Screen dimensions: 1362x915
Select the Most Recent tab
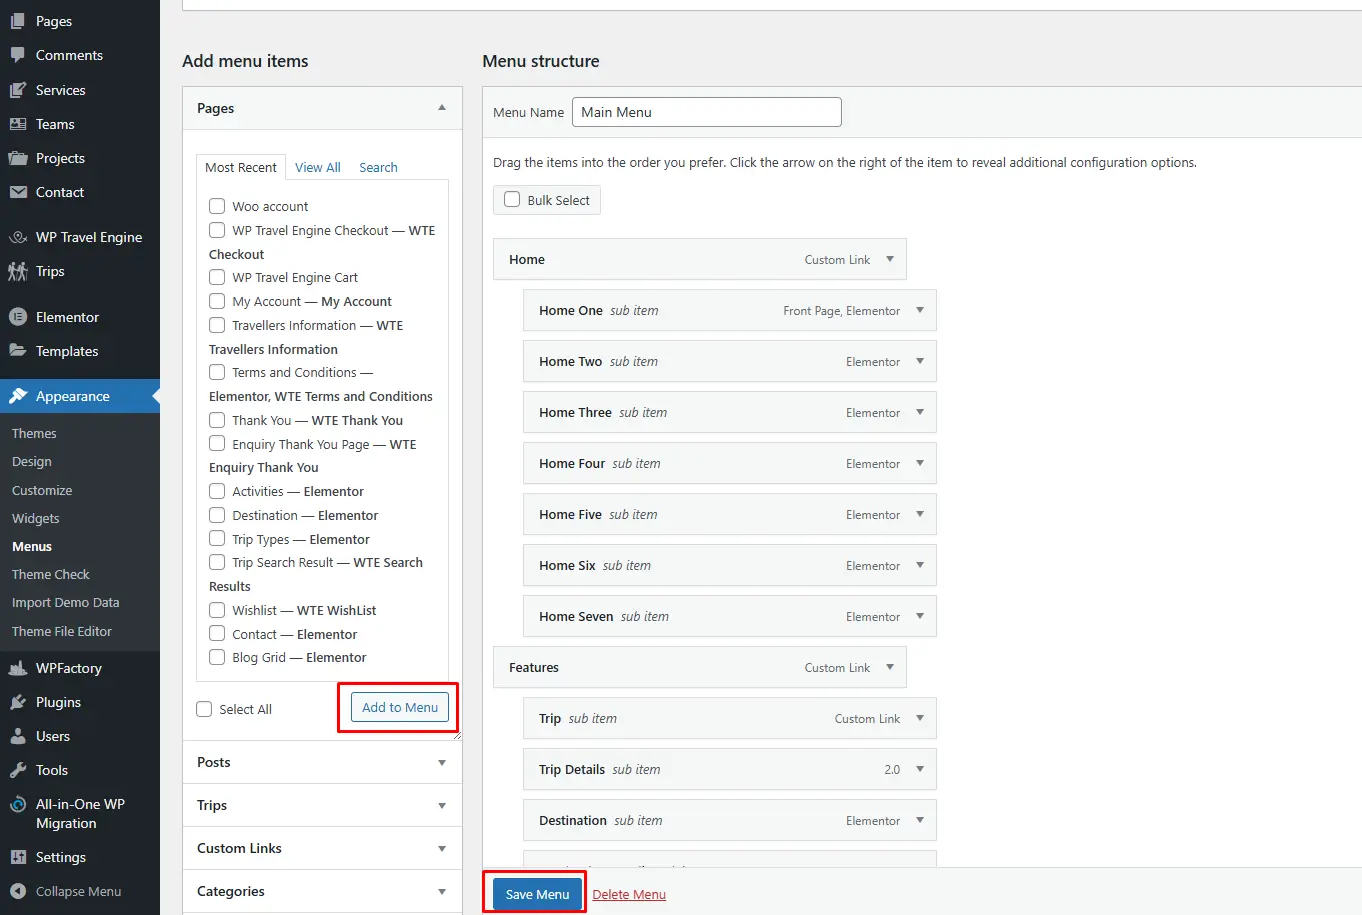(x=241, y=167)
